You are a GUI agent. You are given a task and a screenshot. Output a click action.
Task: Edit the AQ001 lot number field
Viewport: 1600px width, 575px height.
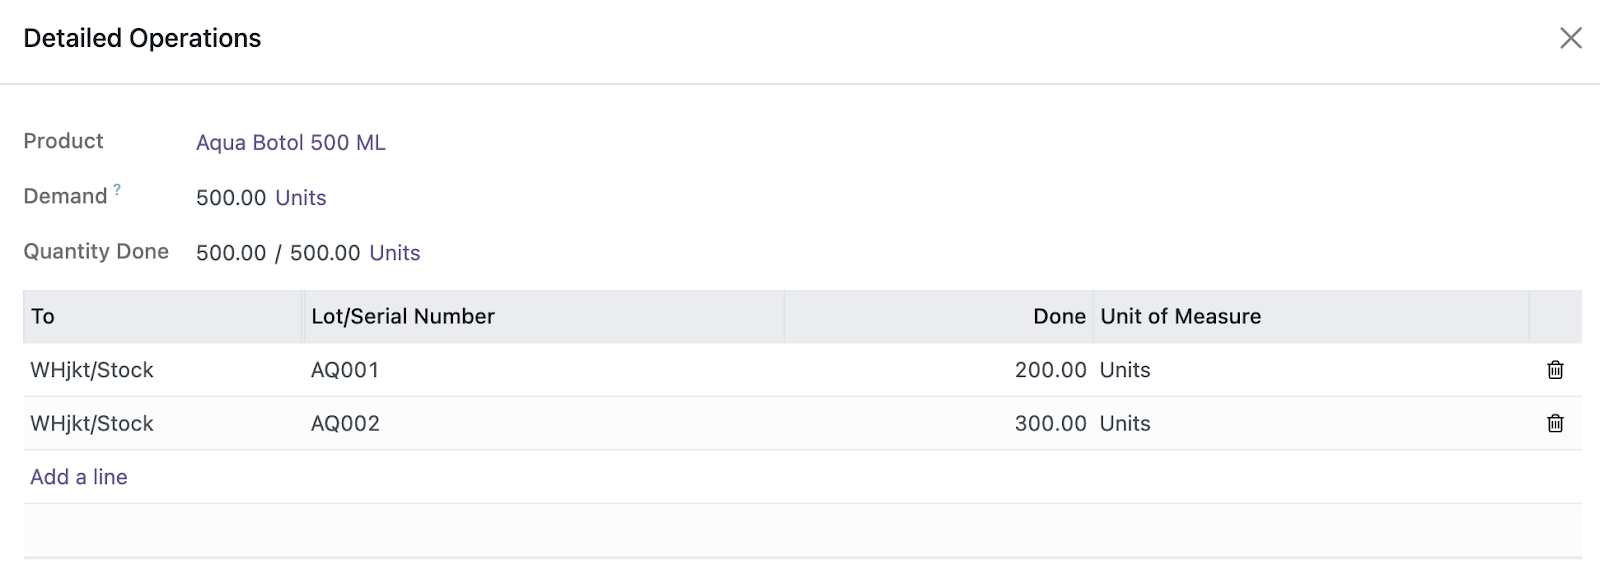tap(544, 370)
